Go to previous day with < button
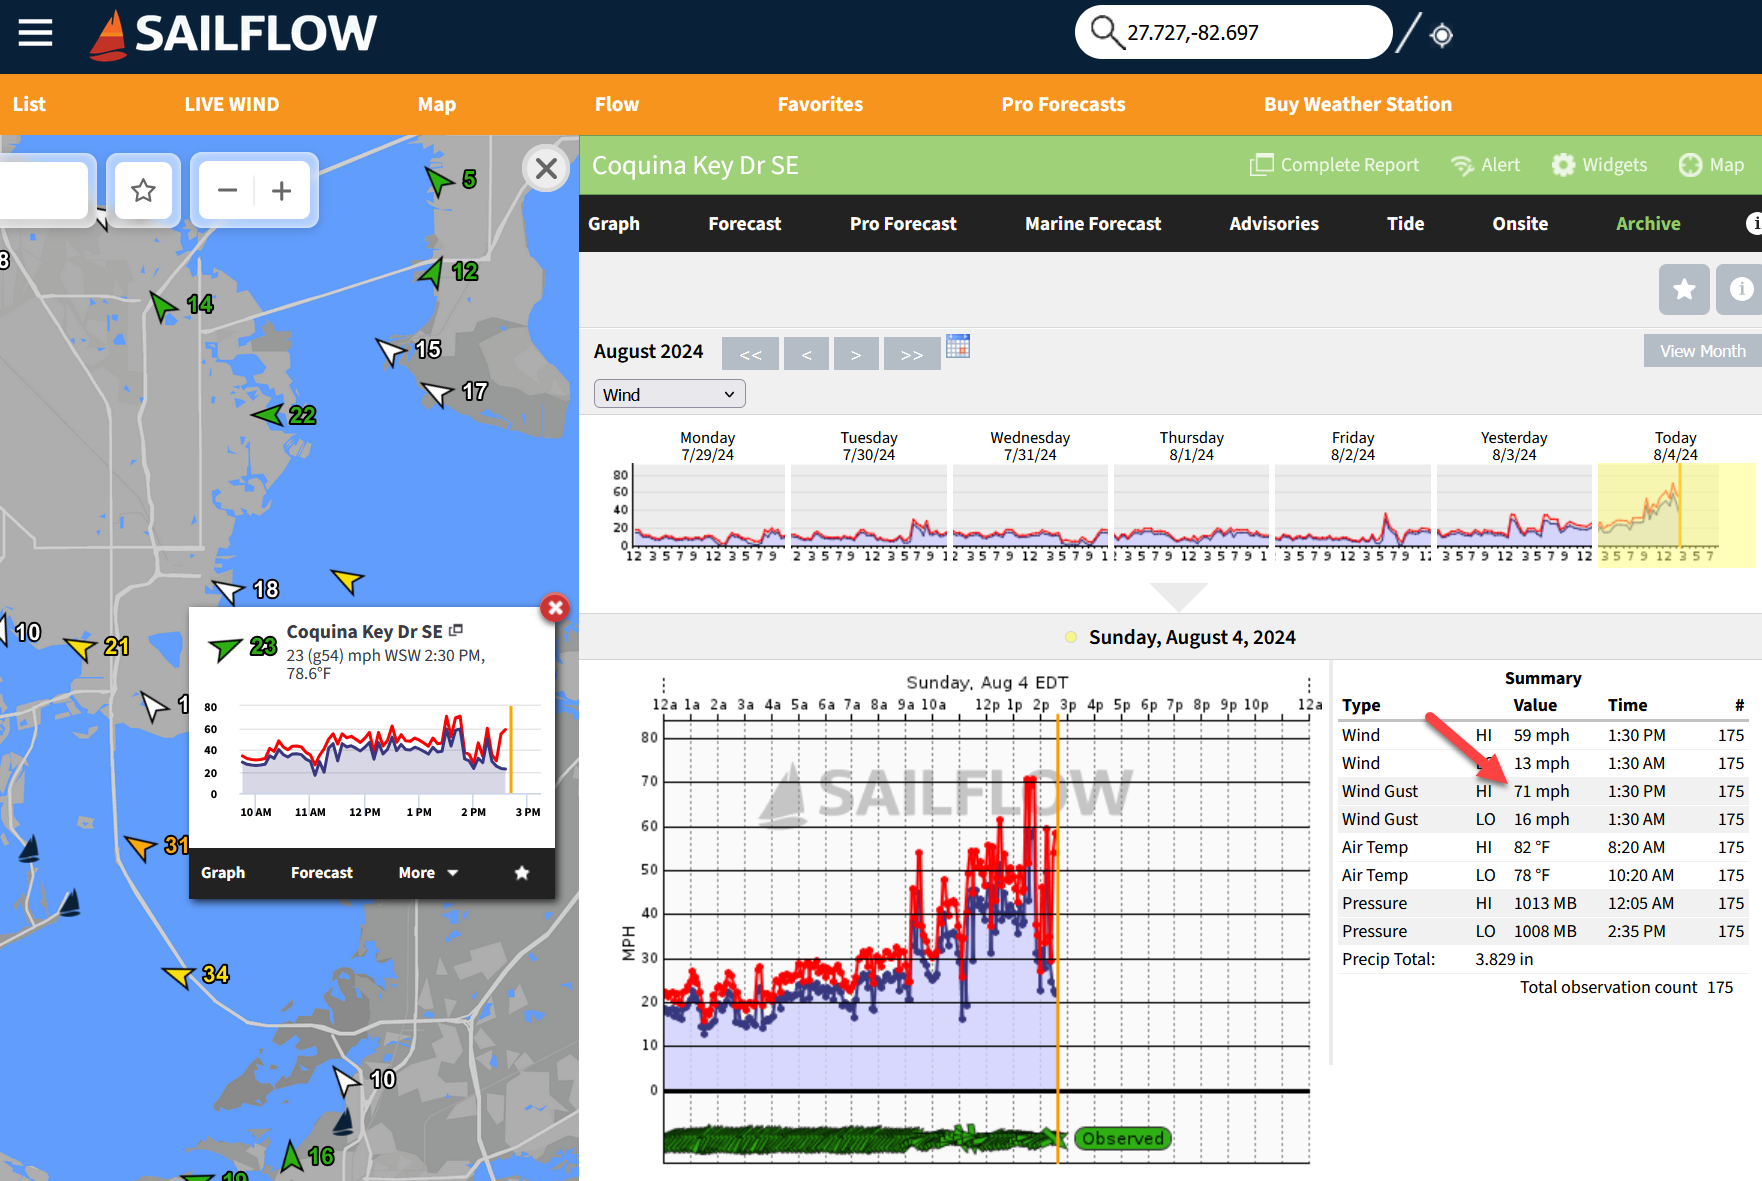 click(x=806, y=354)
